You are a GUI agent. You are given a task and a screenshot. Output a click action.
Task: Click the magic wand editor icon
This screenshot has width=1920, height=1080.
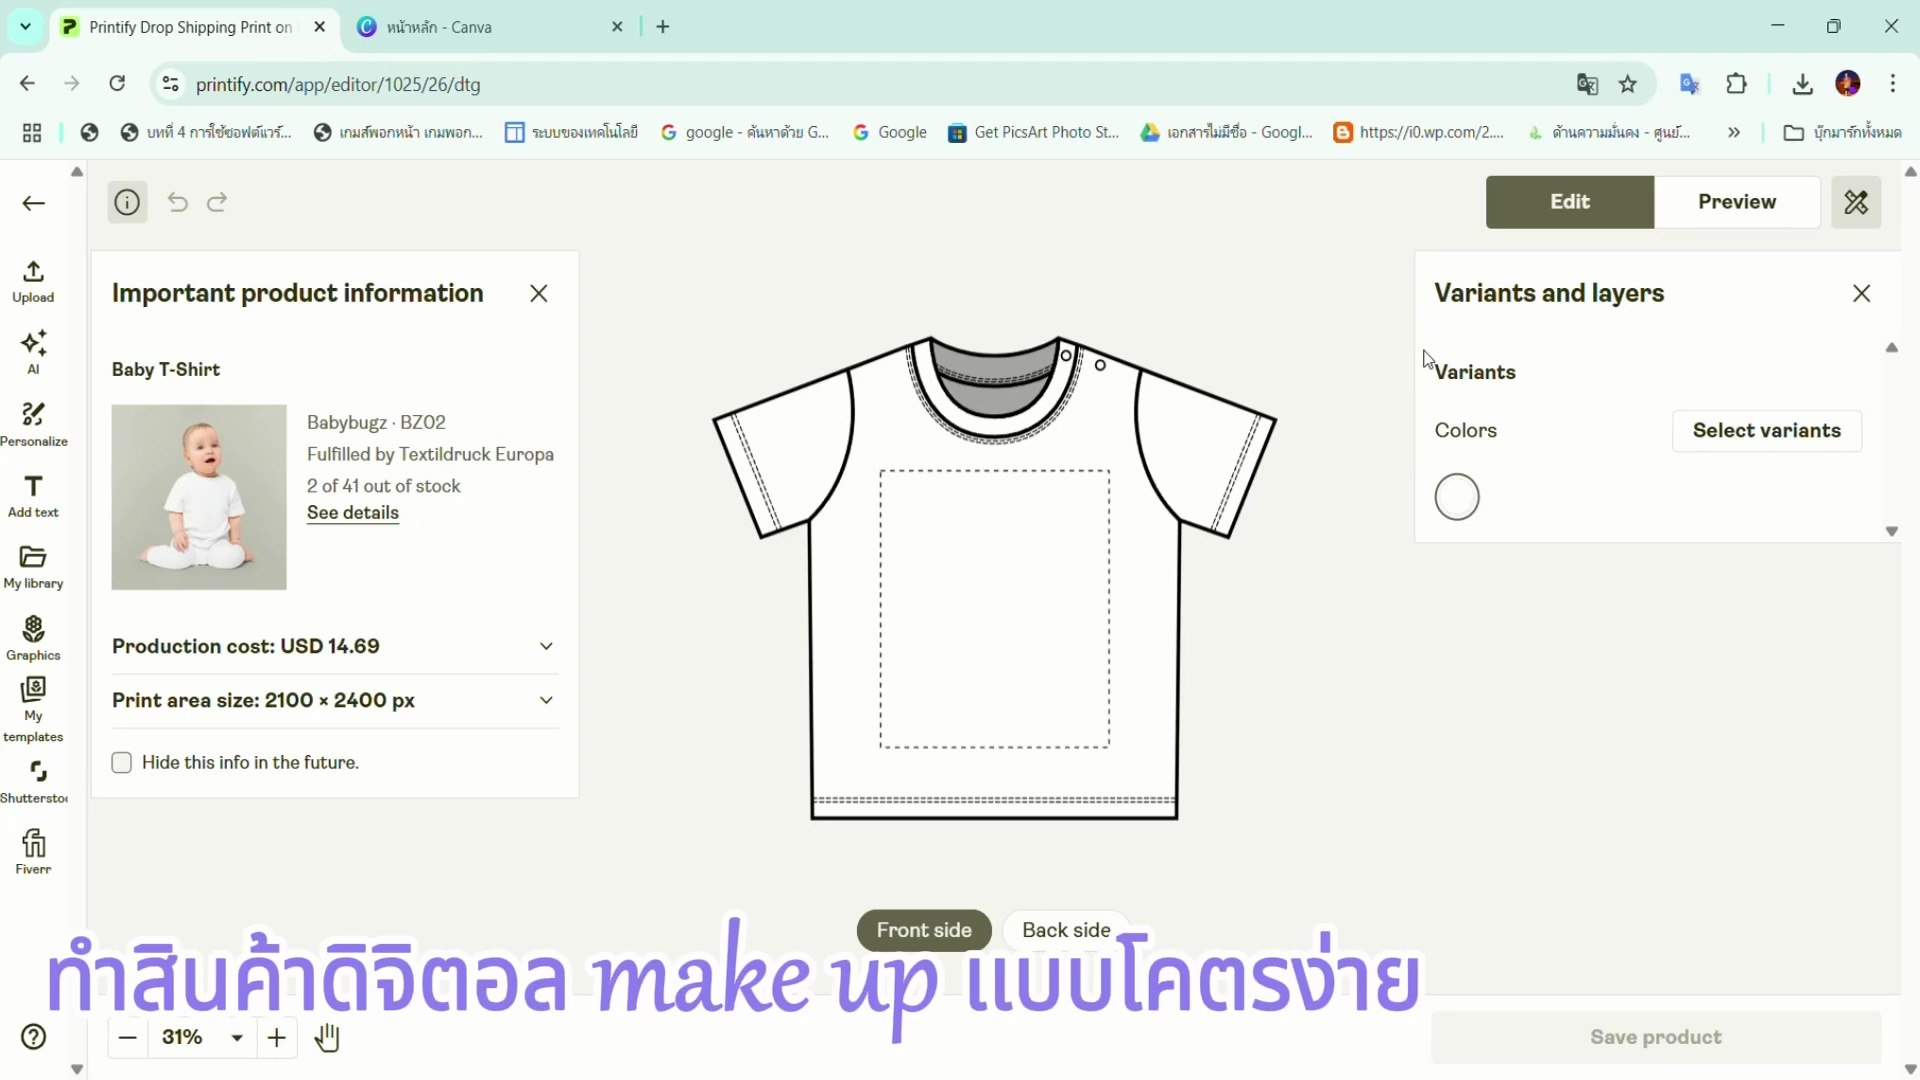(1856, 202)
